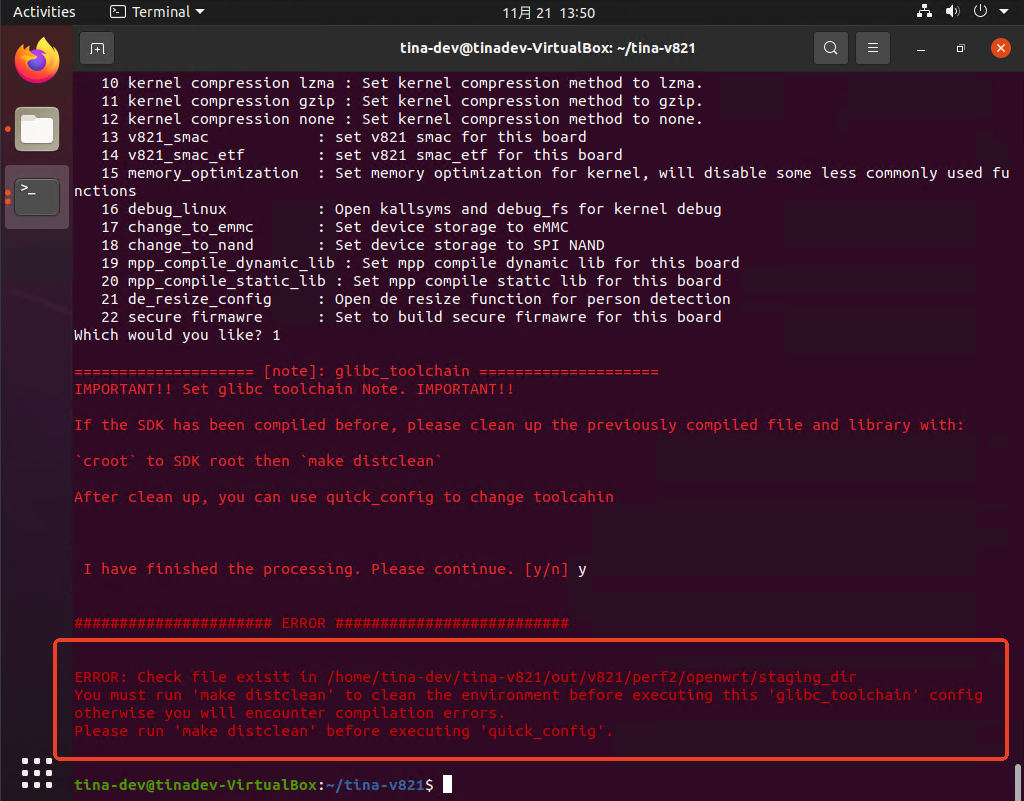The height and width of the screenshot is (801, 1024).
Task: Open the terminal hamburger menu
Action: pyautogui.click(x=873, y=47)
